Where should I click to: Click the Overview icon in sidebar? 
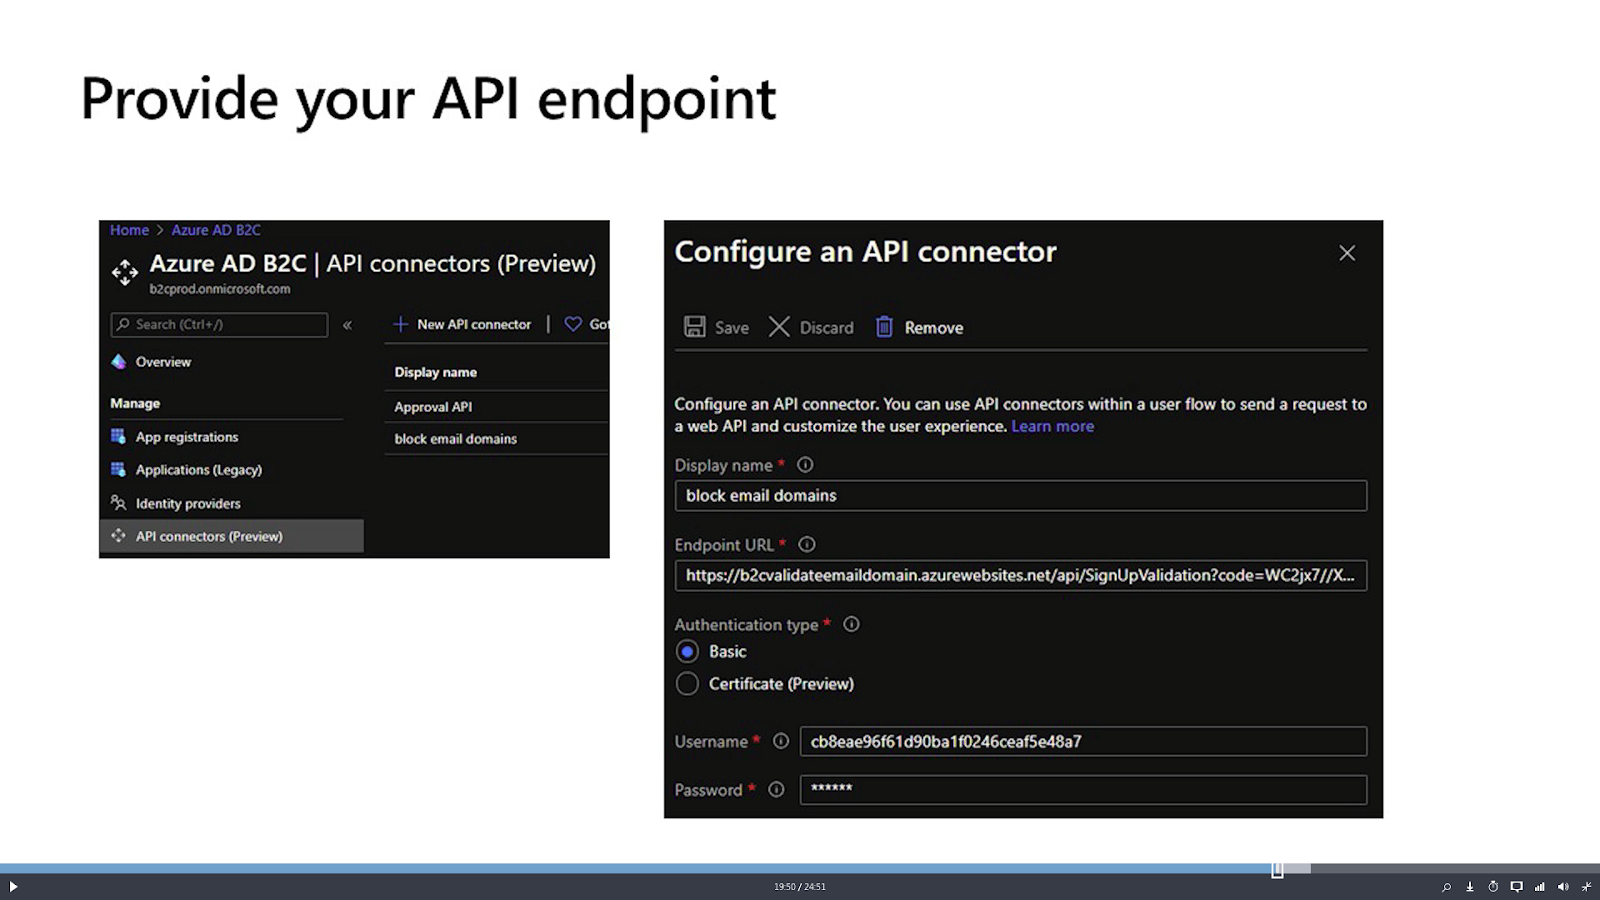click(x=119, y=362)
